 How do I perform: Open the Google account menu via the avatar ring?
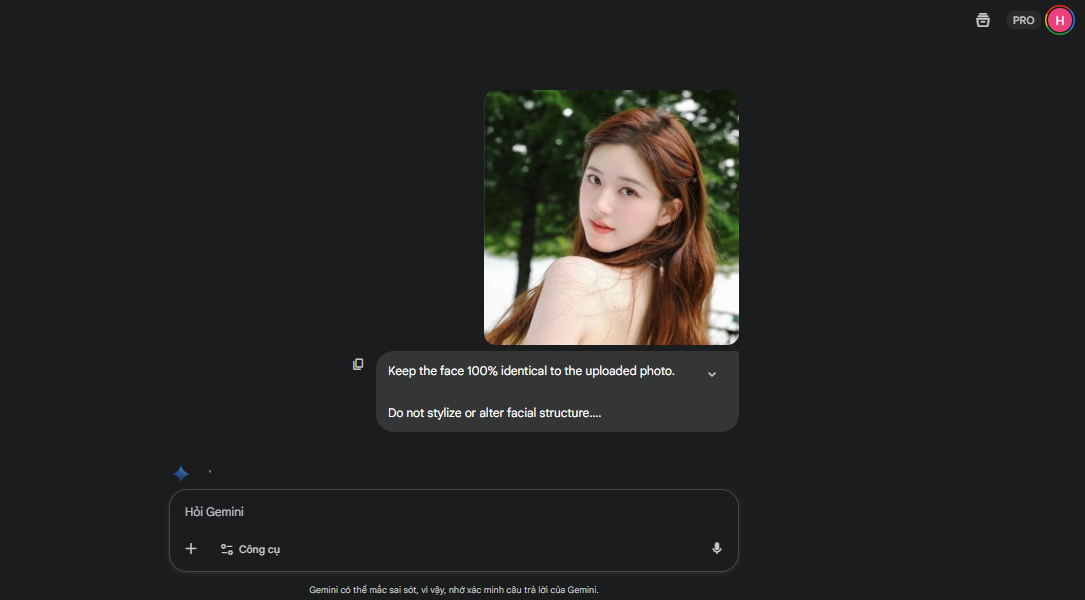(x=1059, y=19)
